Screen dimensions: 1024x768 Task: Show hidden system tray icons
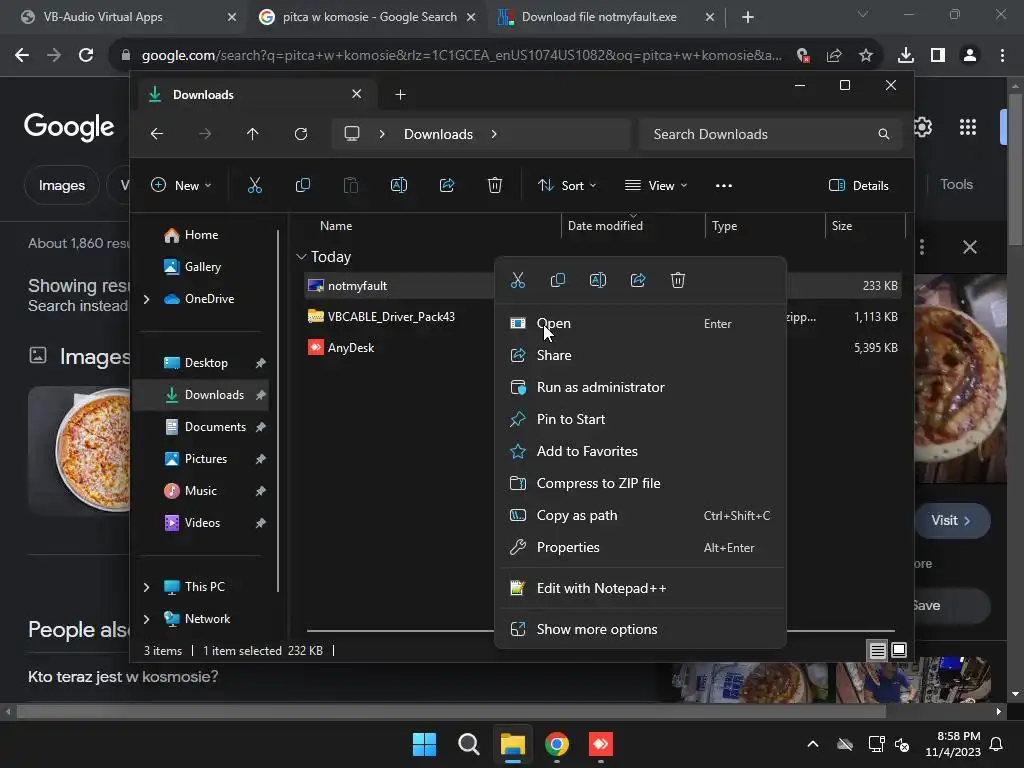point(812,744)
